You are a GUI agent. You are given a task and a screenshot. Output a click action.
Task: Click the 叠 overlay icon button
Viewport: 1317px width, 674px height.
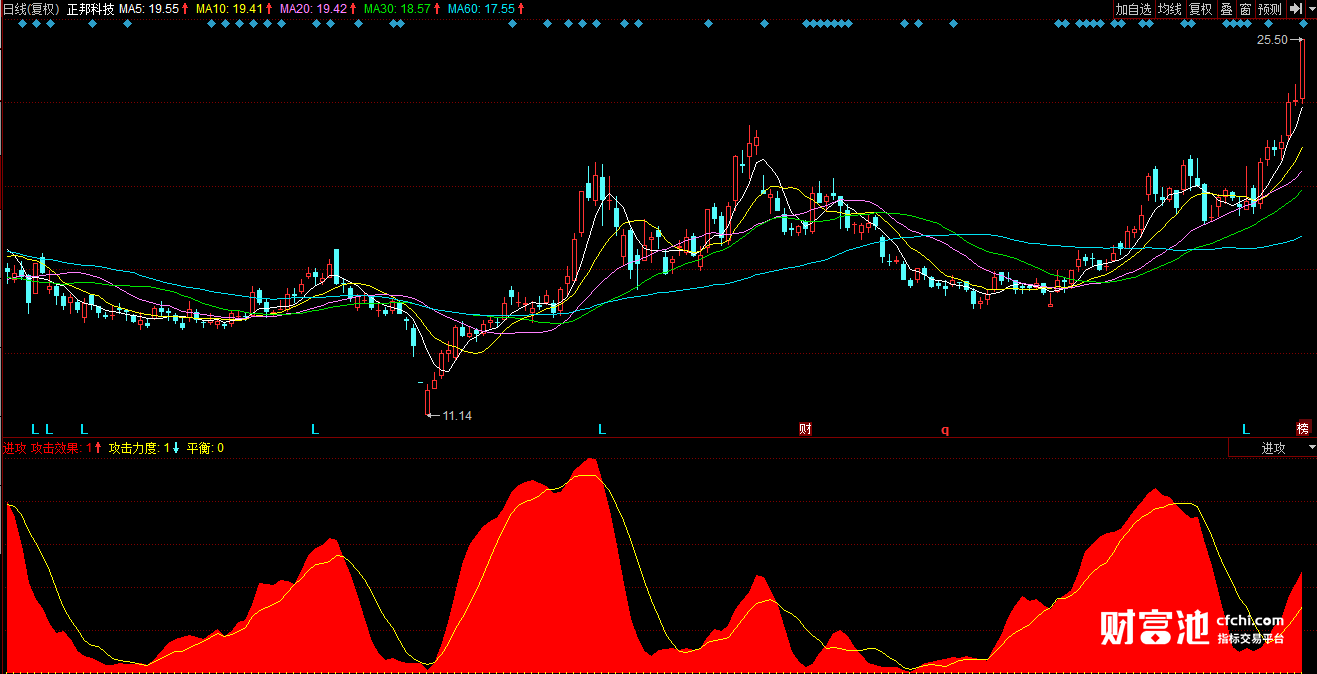click(1227, 9)
